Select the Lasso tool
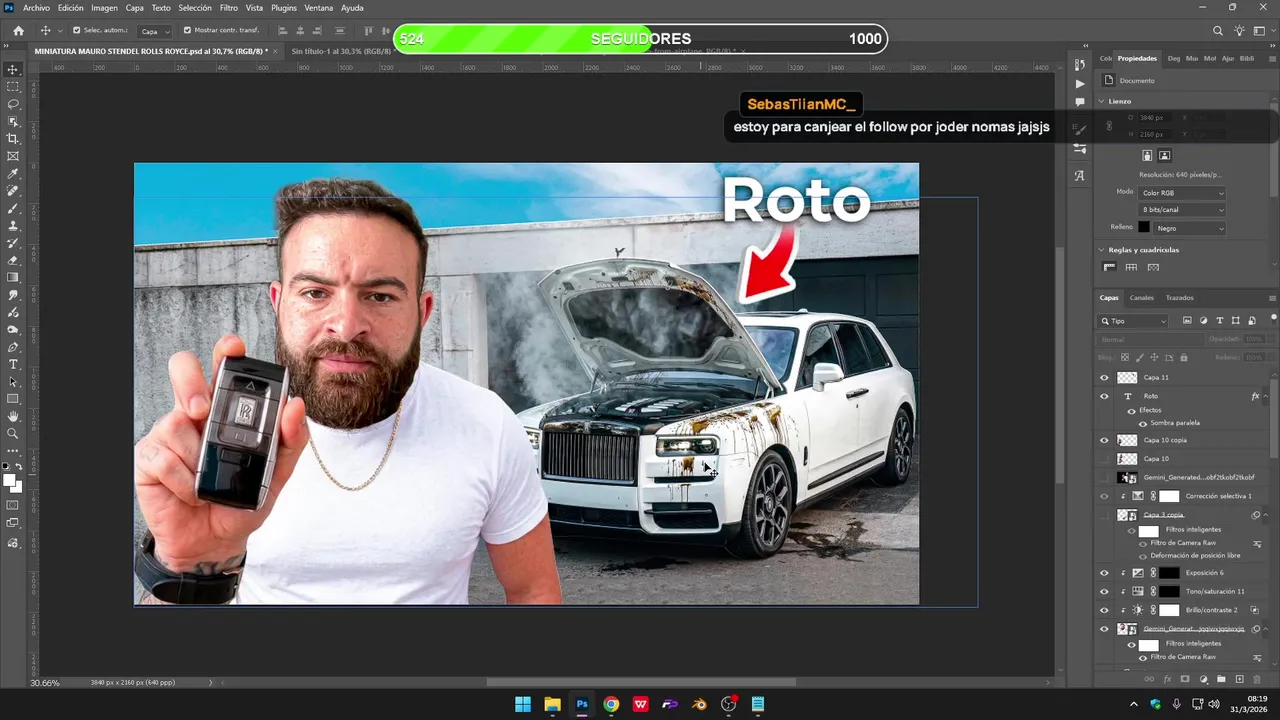1280x720 pixels. (13, 104)
